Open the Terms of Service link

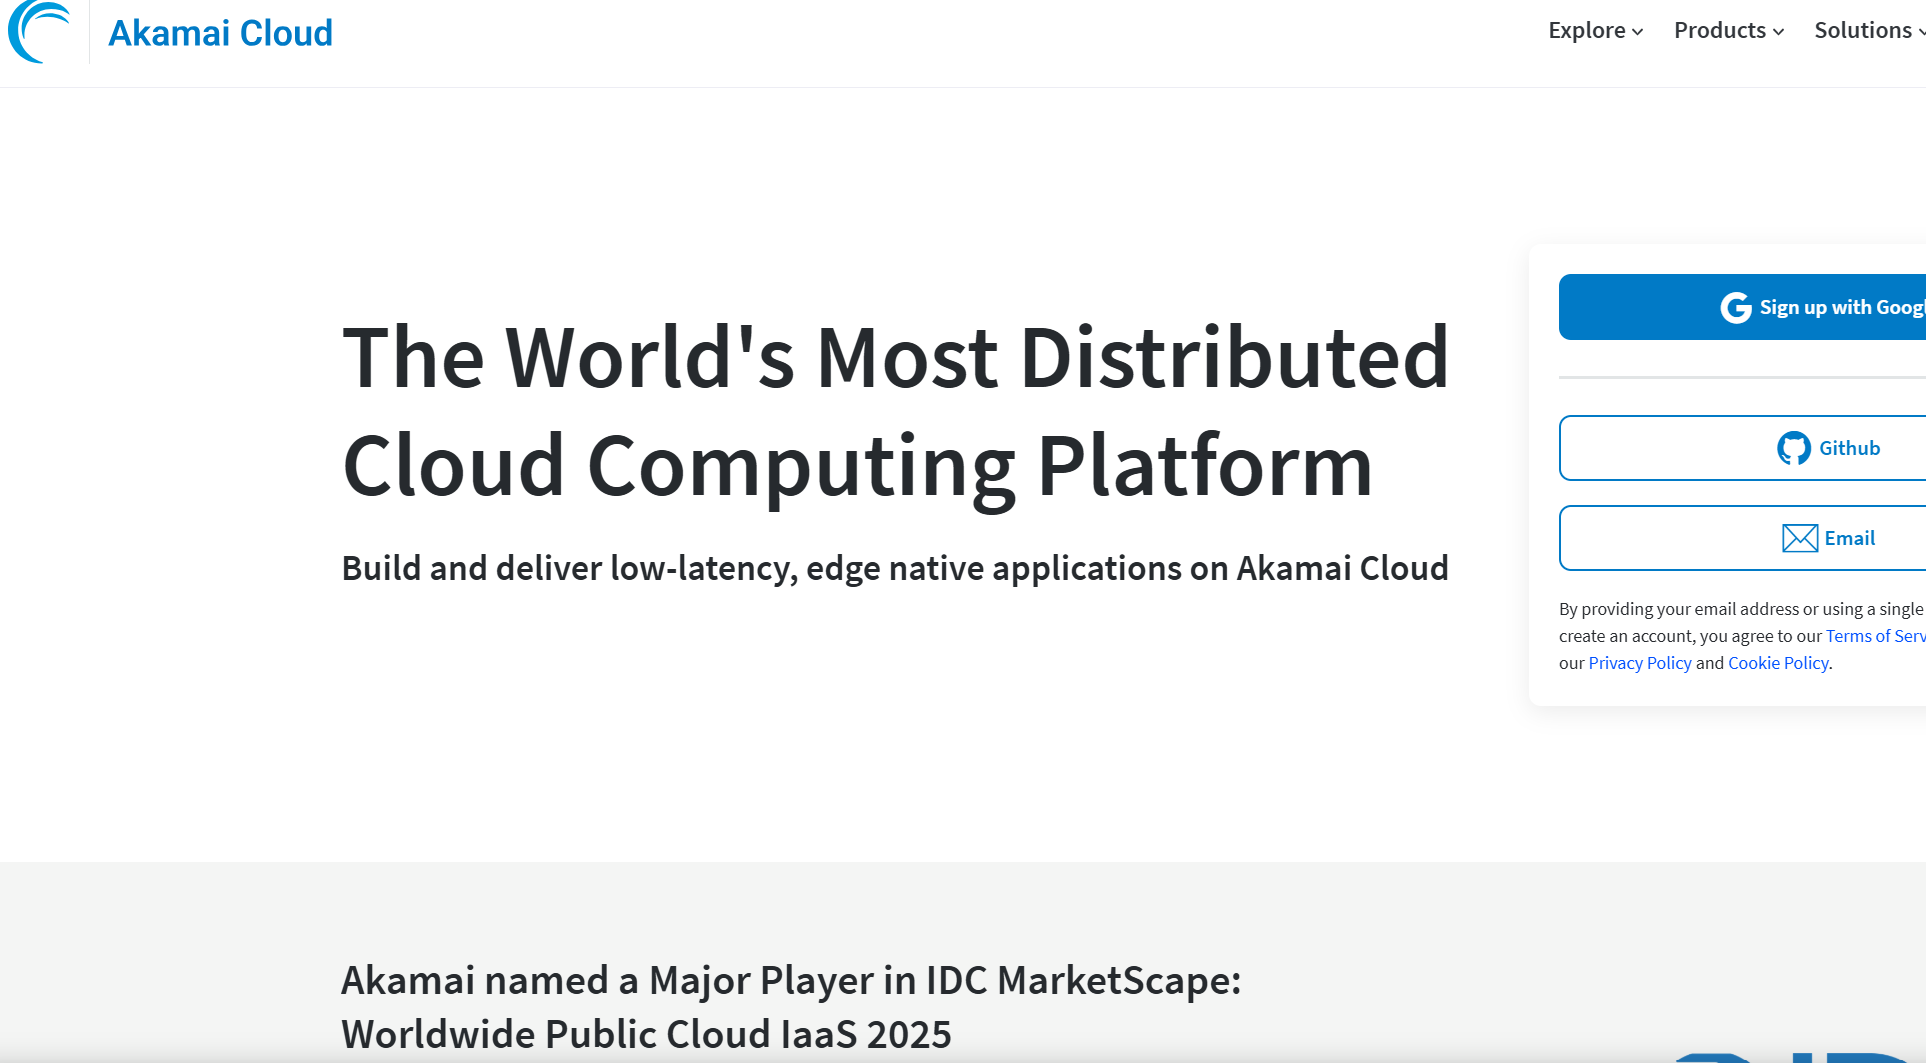(1874, 636)
